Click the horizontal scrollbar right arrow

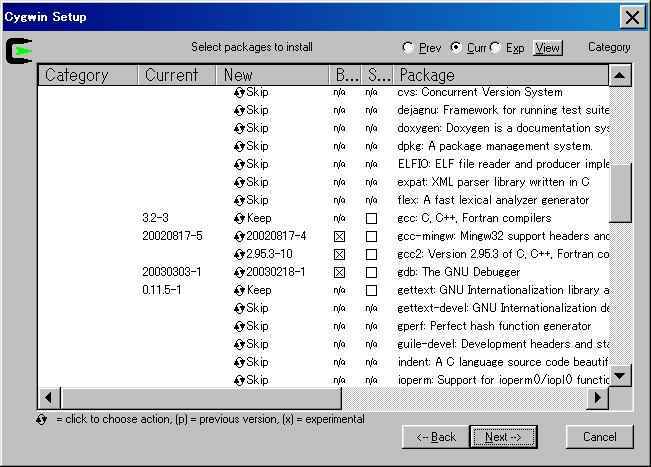(x=597, y=398)
